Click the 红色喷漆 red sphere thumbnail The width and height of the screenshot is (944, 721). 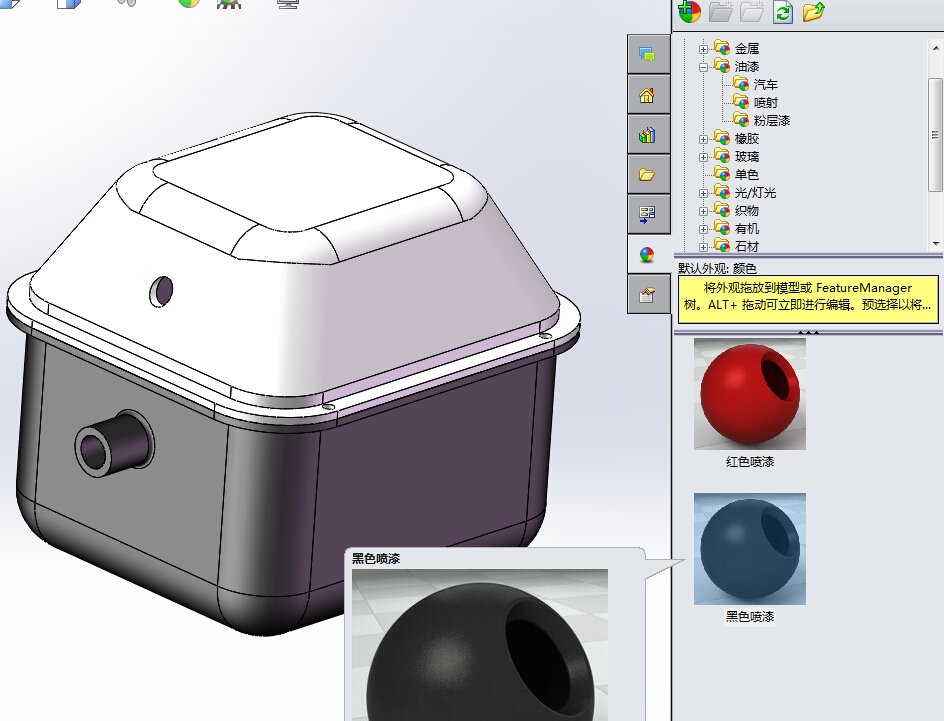point(750,394)
